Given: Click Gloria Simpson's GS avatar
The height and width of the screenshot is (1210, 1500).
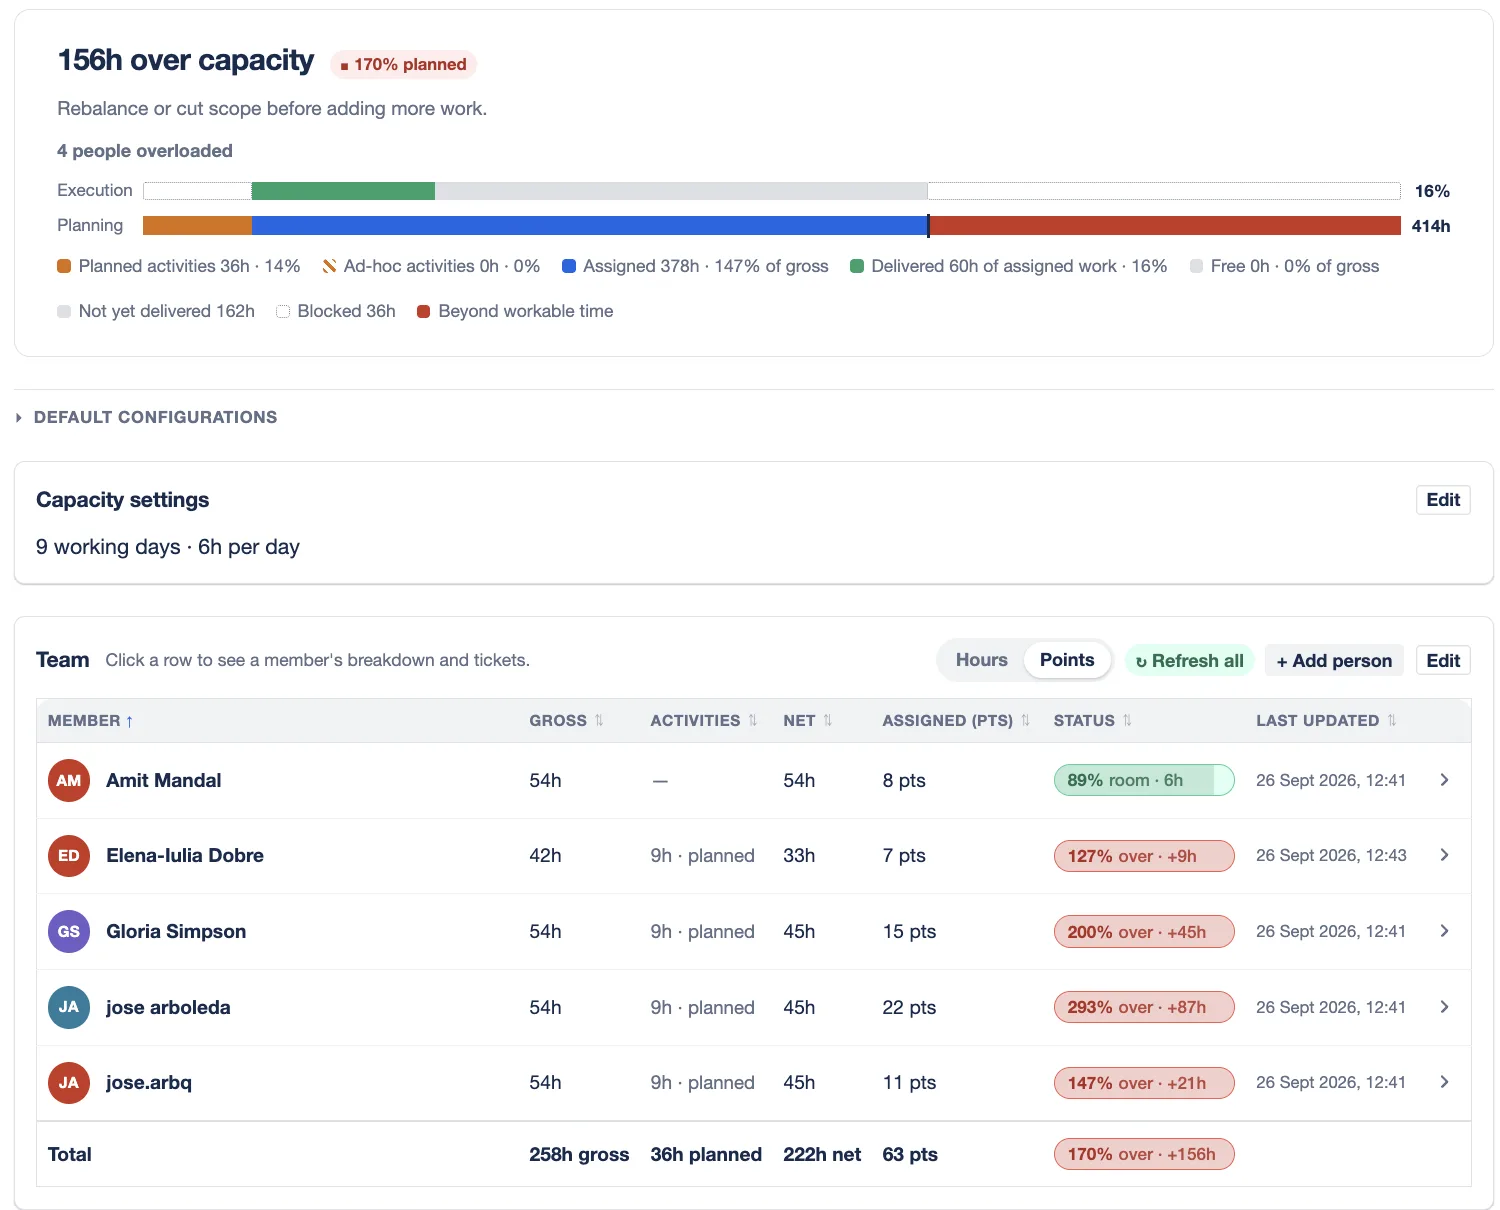Looking at the screenshot, I should point(69,931).
